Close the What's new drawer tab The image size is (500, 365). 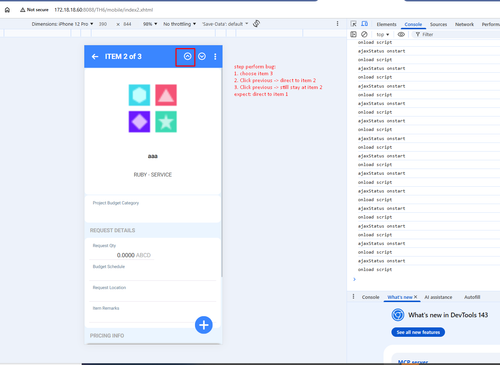pyautogui.click(x=416, y=297)
